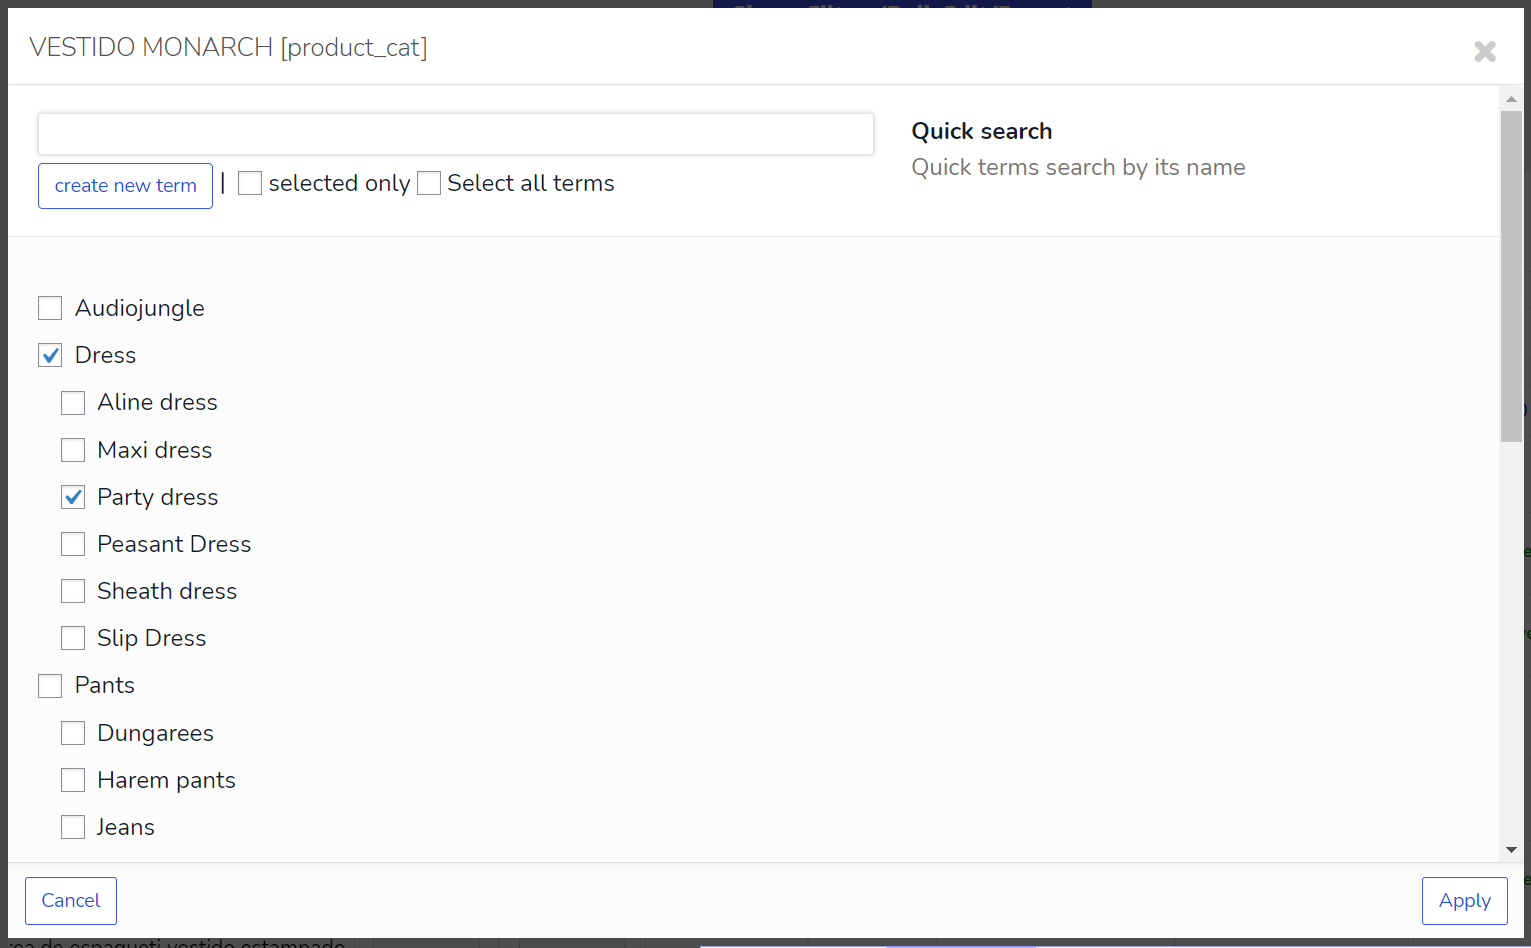Check the Select all terms box

point(429,183)
